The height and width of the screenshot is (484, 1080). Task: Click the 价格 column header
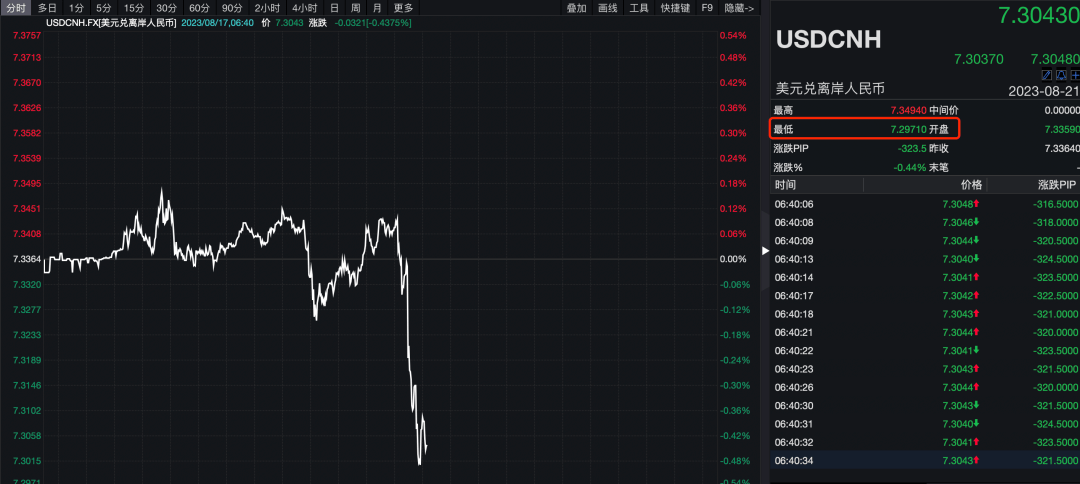pyautogui.click(x=971, y=185)
